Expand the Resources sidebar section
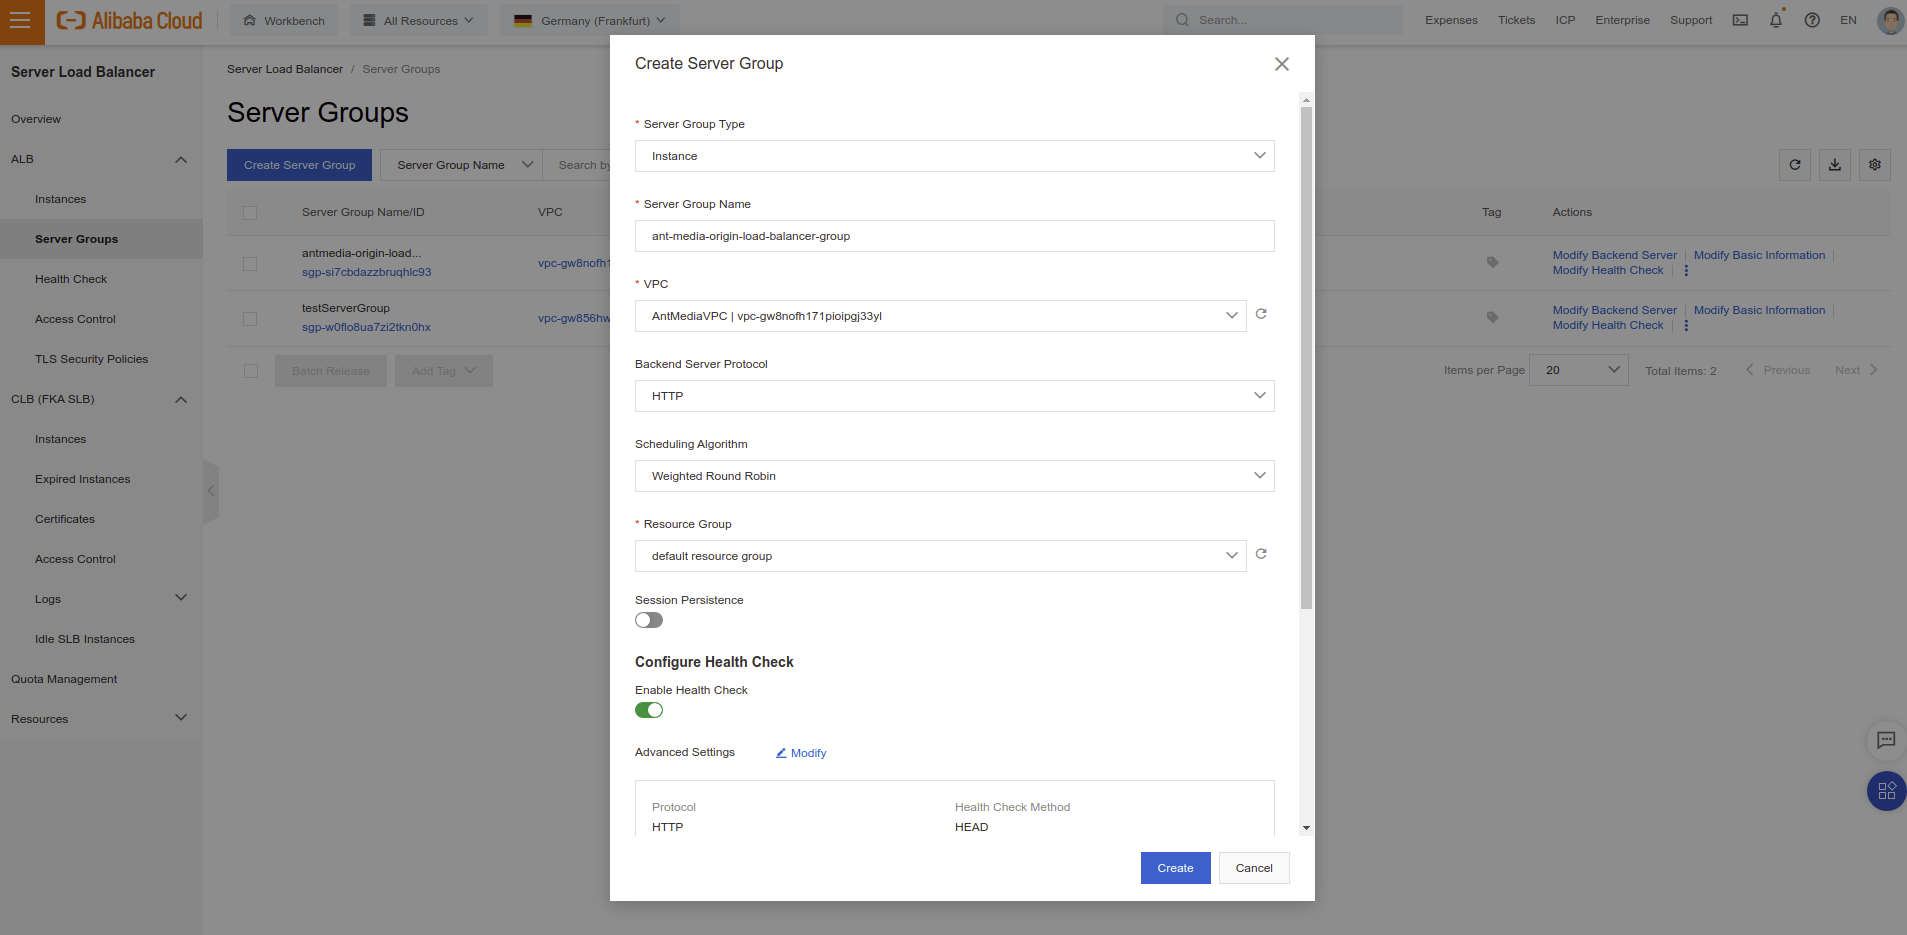1907x935 pixels. tap(181, 718)
